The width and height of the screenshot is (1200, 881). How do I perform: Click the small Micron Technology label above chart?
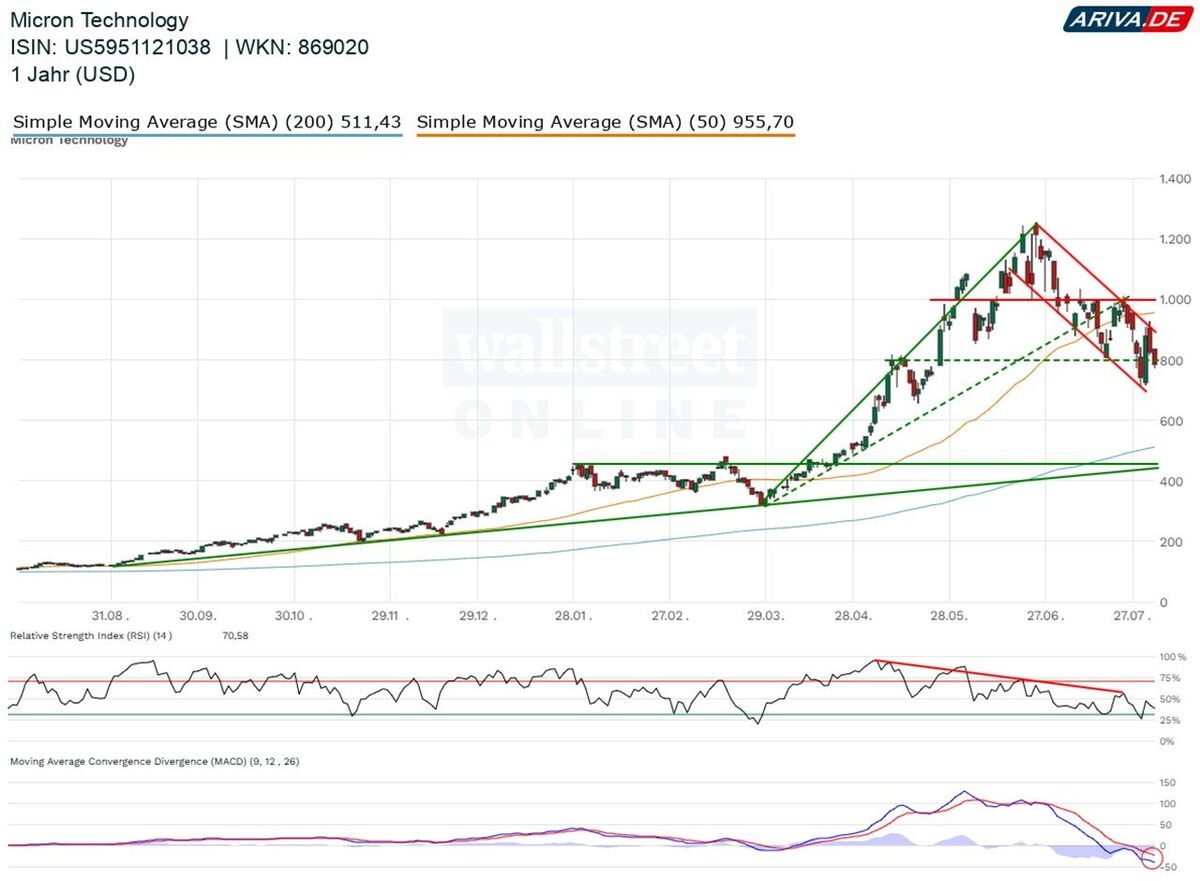69,140
